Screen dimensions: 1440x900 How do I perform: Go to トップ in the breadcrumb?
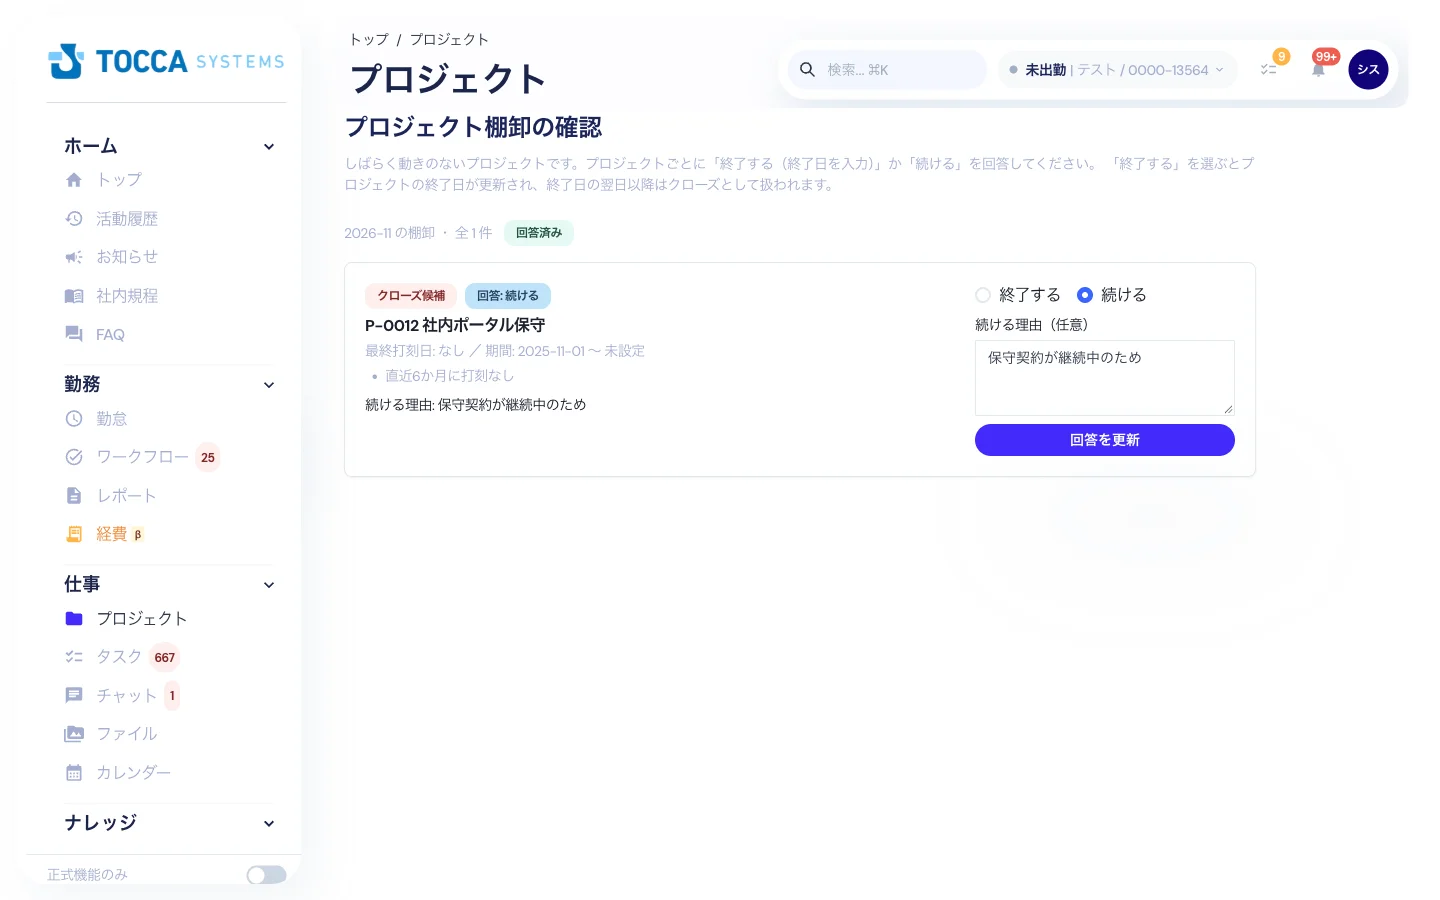tap(369, 39)
